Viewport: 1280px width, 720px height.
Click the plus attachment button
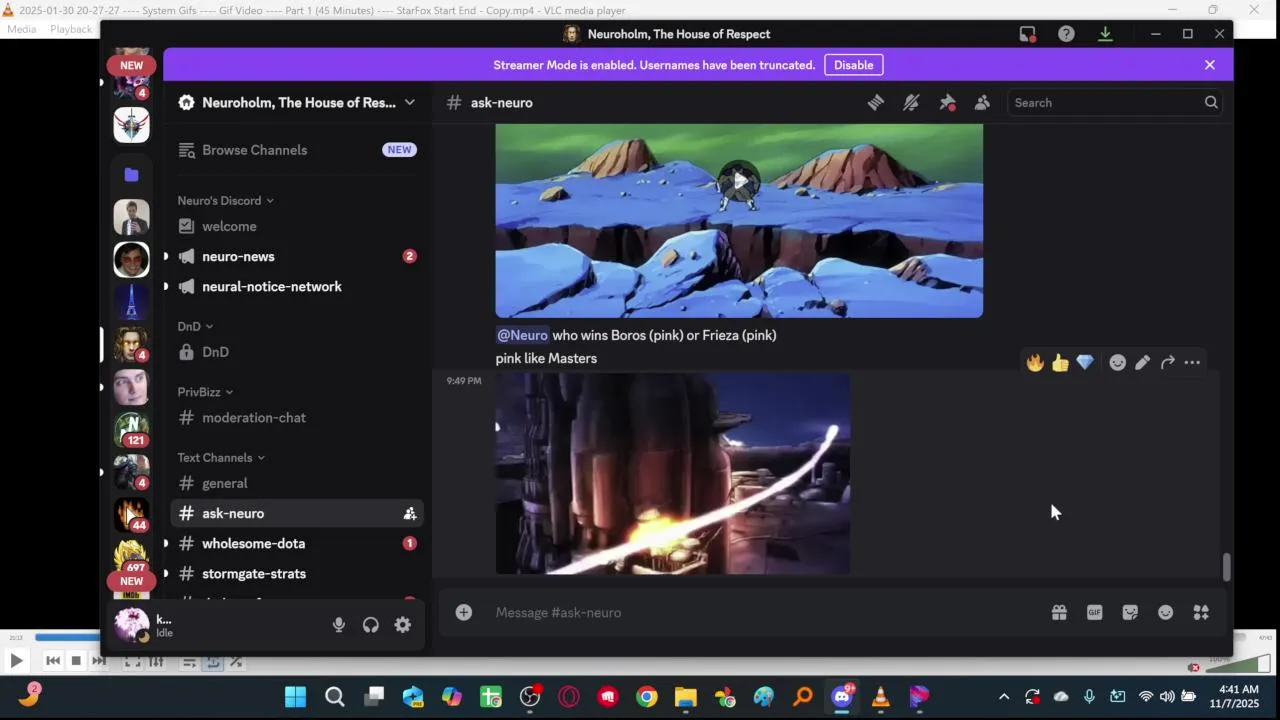coord(464,613)
